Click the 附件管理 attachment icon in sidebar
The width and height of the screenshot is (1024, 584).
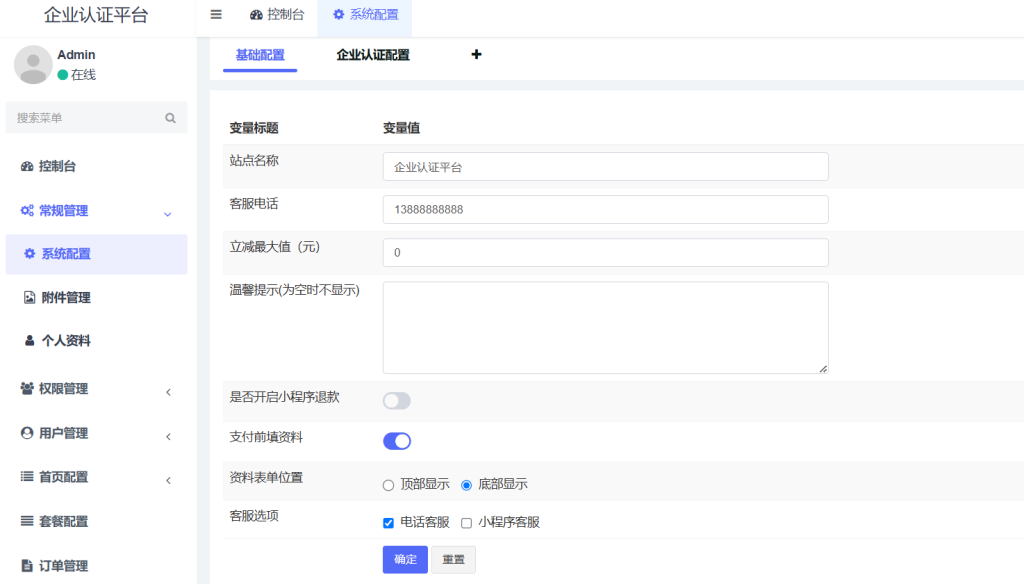point(29,297)
